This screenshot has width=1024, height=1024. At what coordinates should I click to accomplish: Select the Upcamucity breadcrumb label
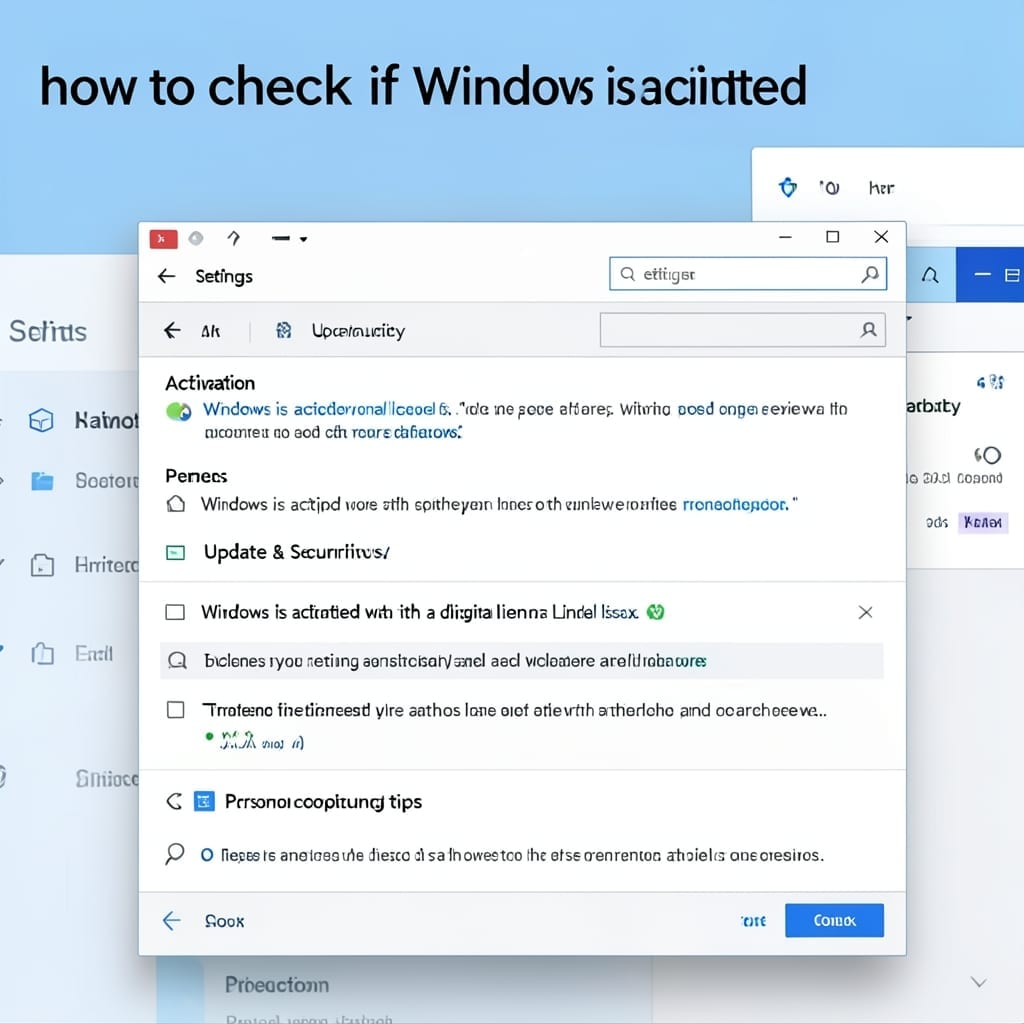point(359,331)
